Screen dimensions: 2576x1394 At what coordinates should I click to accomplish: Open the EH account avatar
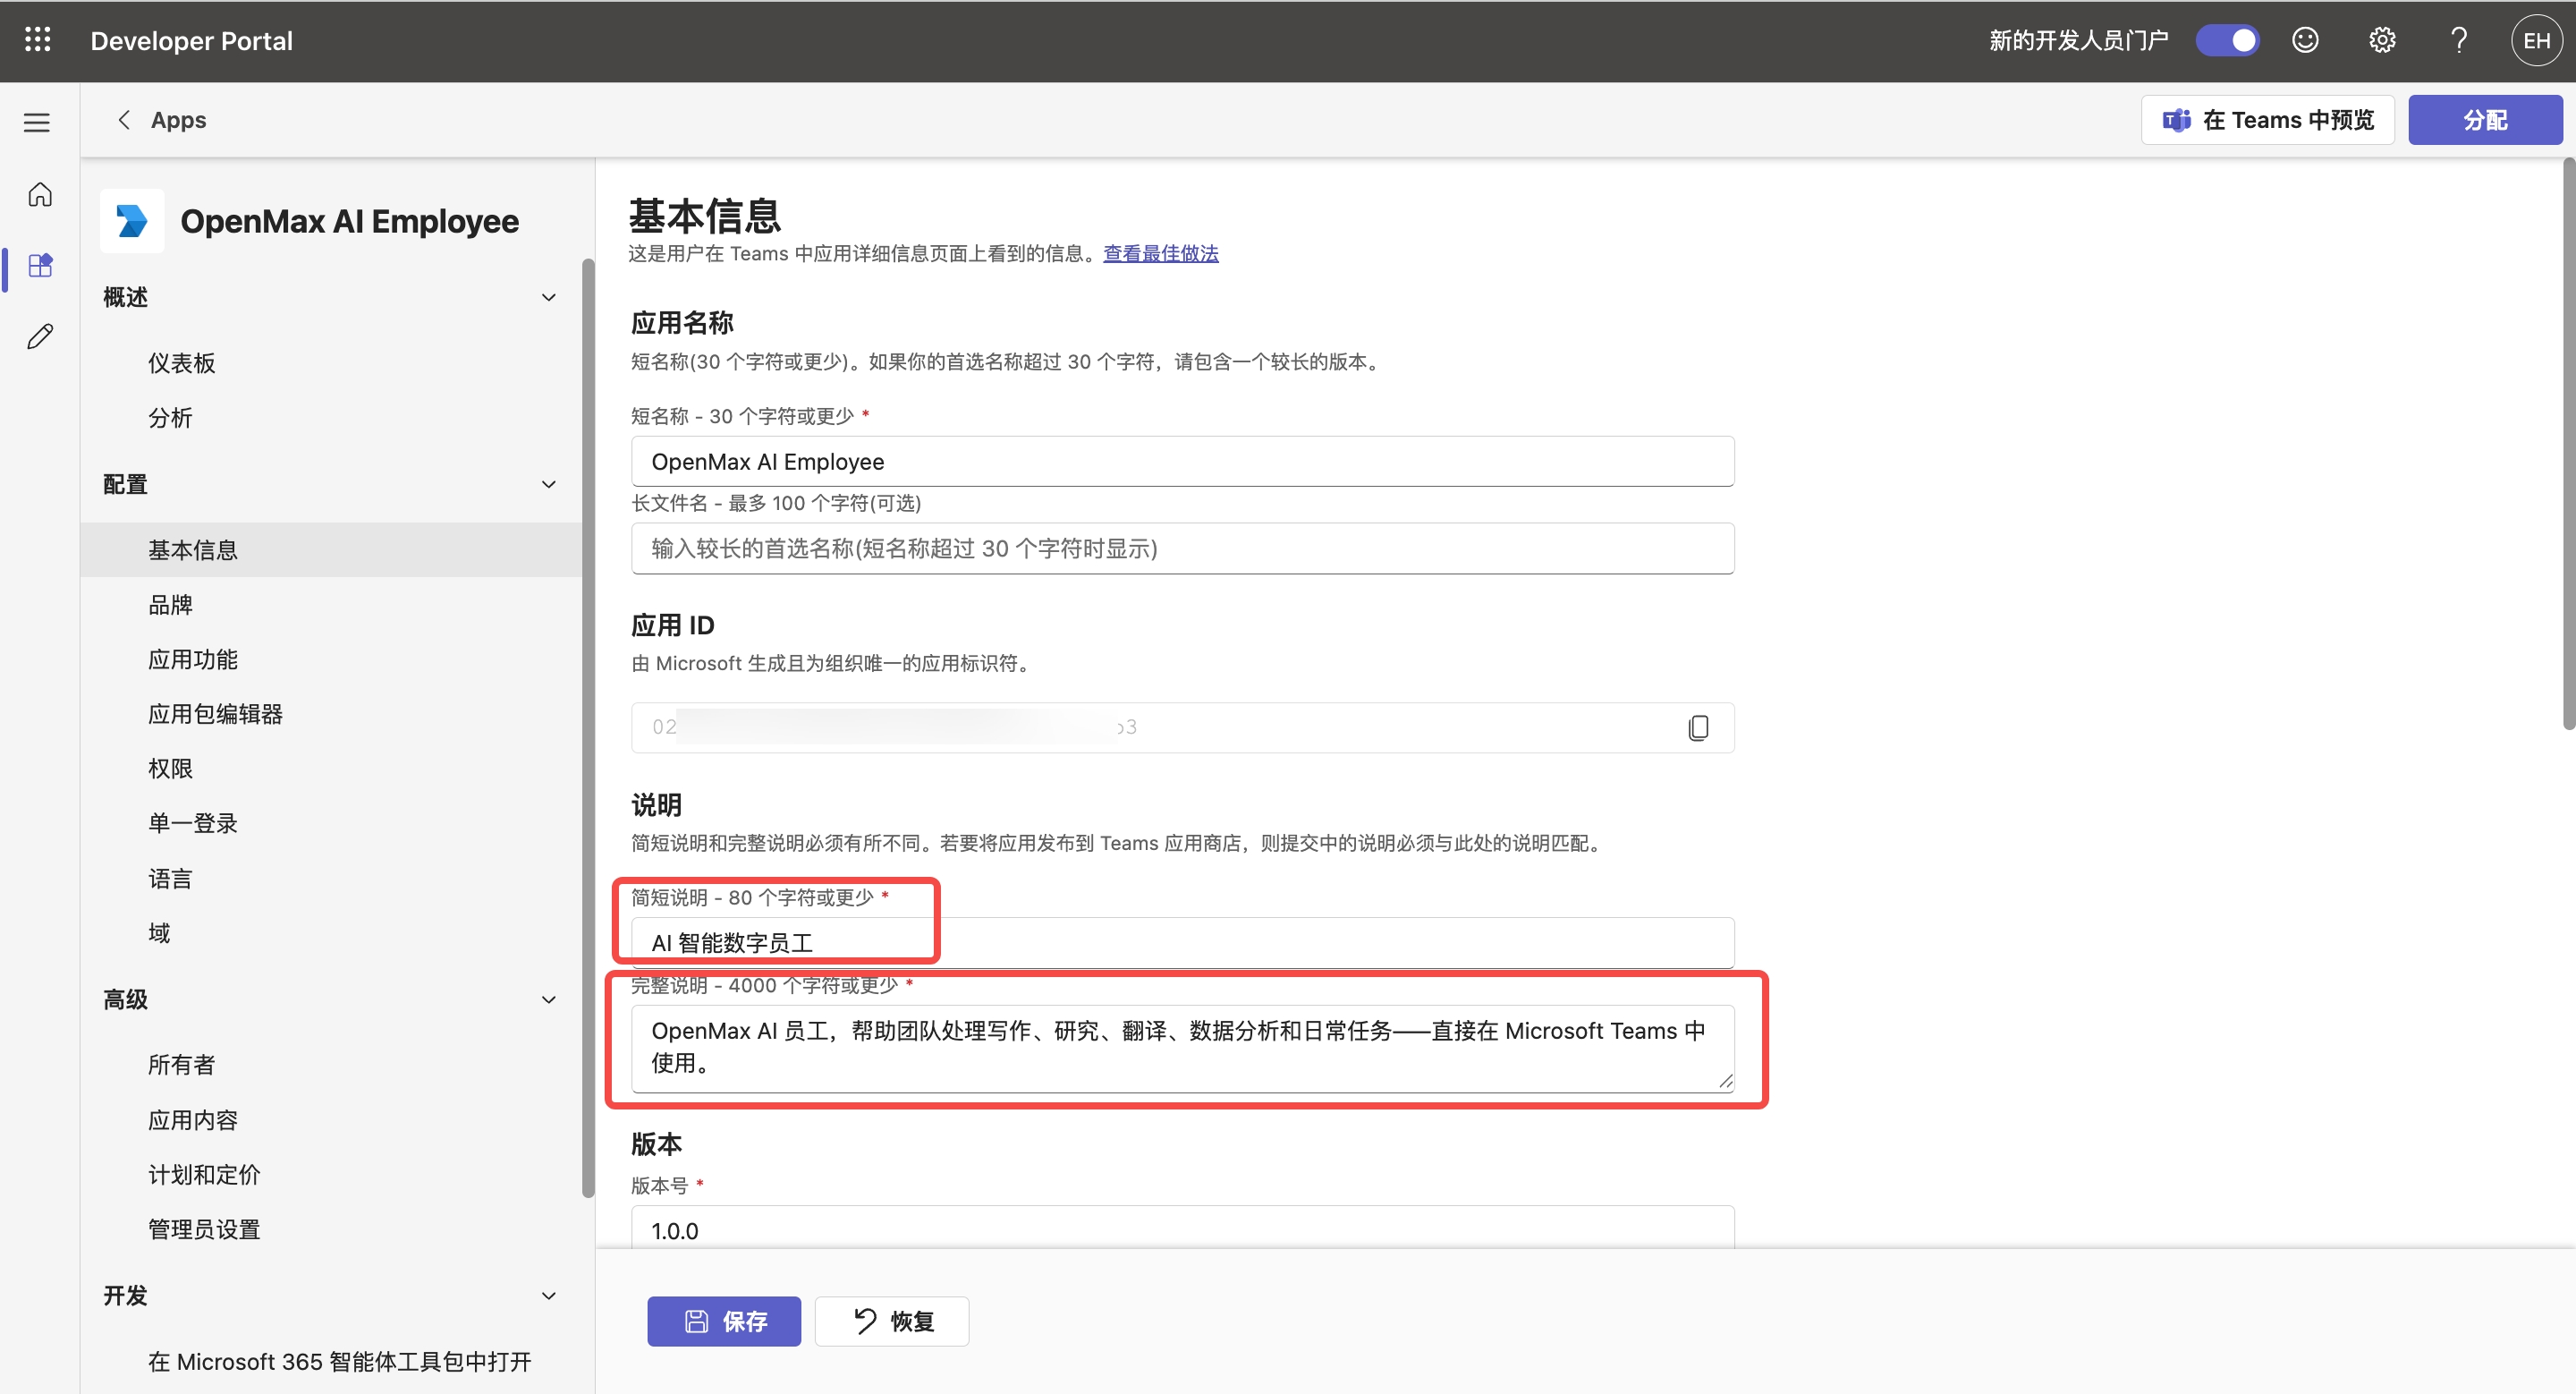(2536, 40)
